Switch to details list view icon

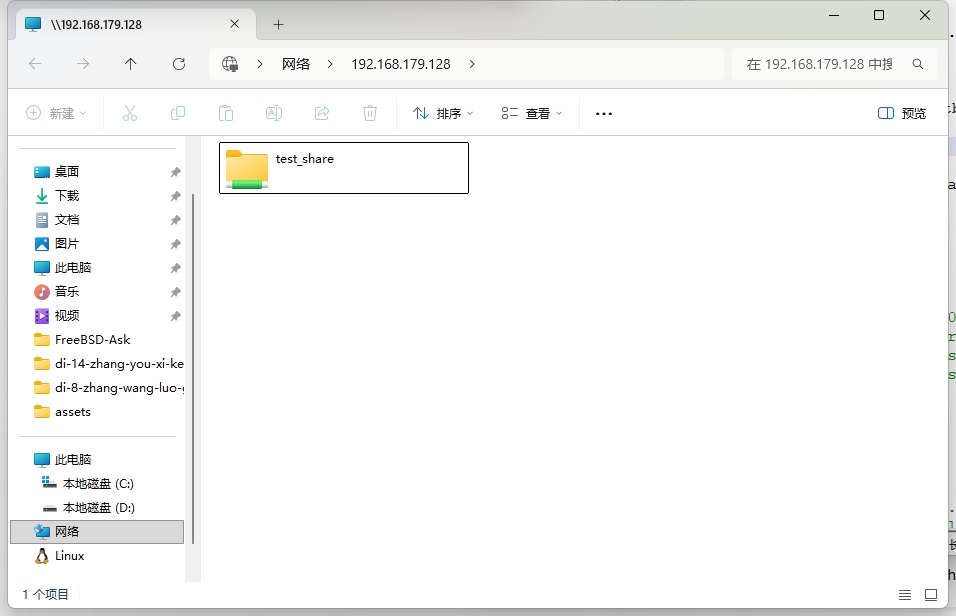(905, 595)
